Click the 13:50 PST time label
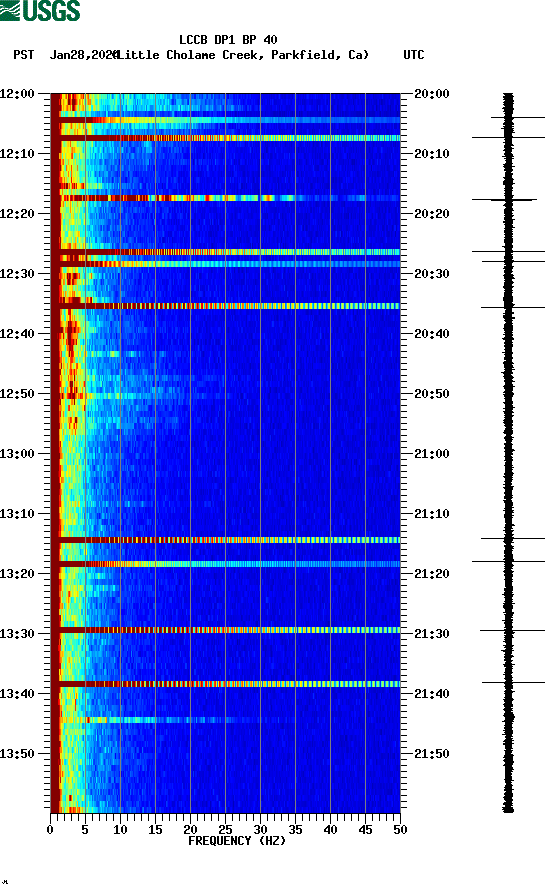 pyautogui.click(x=17, y=754)
